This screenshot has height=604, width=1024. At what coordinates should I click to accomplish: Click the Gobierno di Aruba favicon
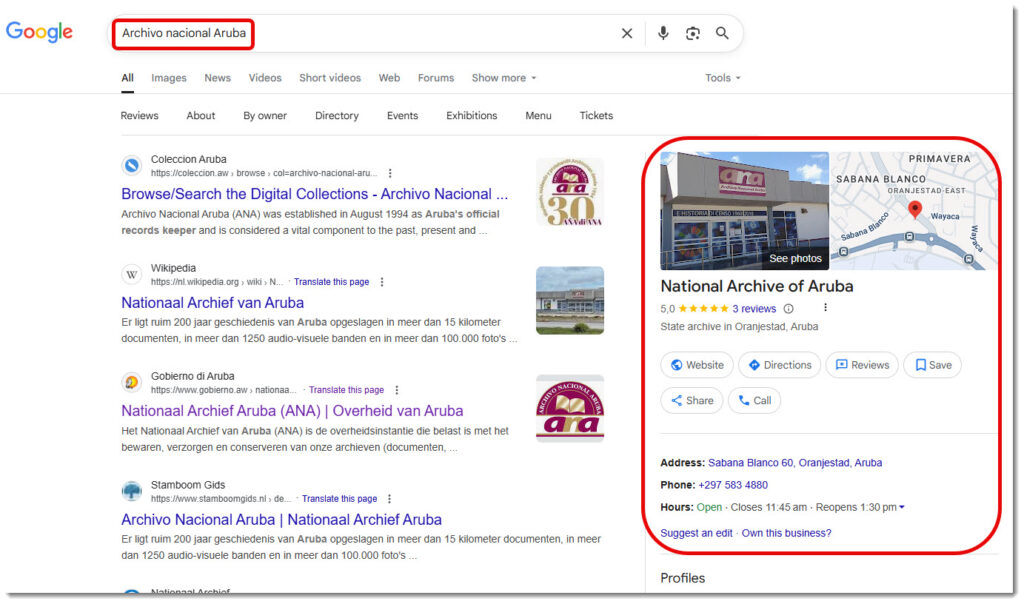pyautogui.click(x=132, y=383)
